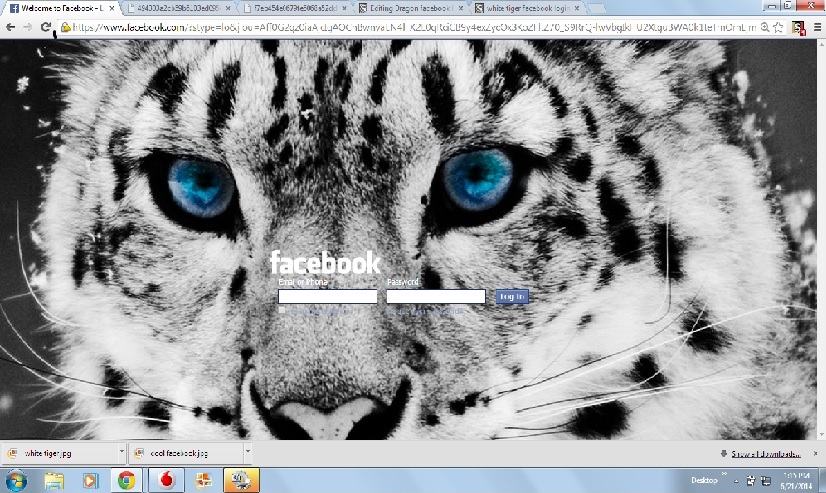Tick the Keep me logged in checkbox

282,311
